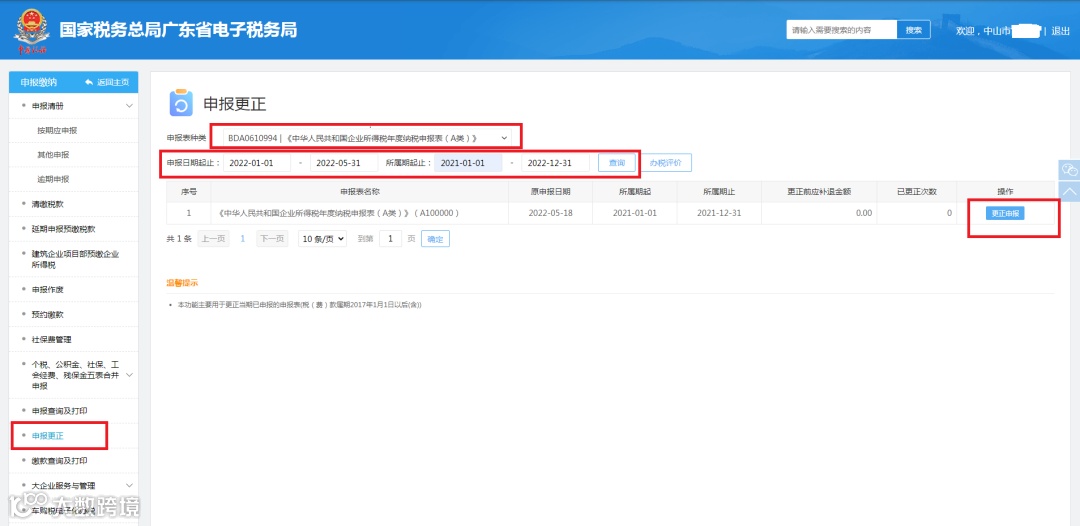Click the 温馨提示 heading
The width and height of the screenshot is (1080, 526).
183,283
